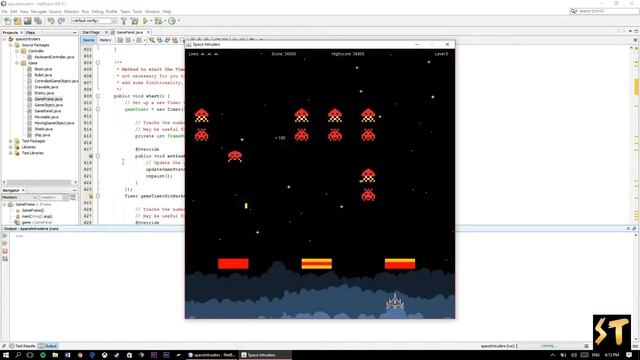Screen dimensions: 640x360
Task: Click the Save All toolbar icon
Action: click(x=38, y=21)
